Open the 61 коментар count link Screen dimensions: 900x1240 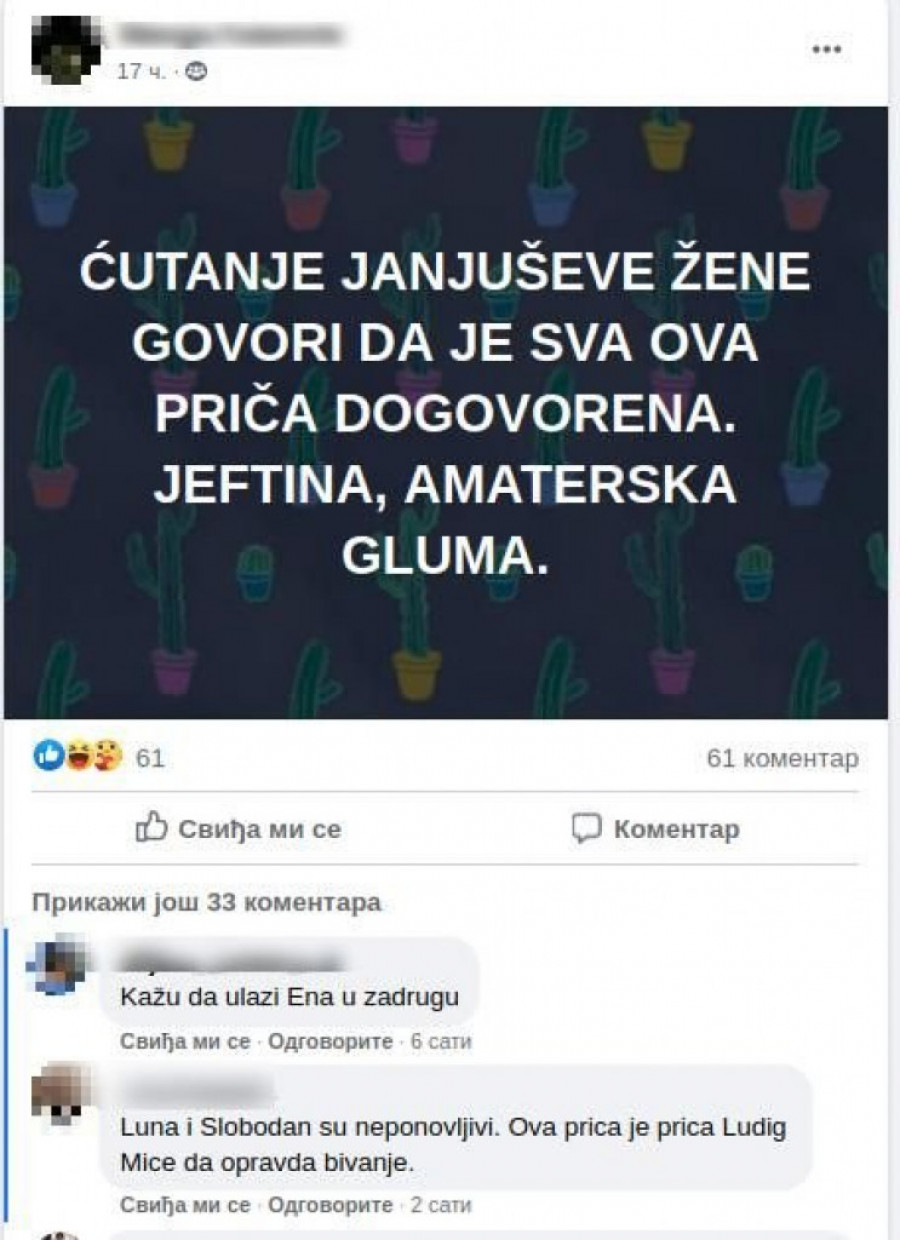782,759
